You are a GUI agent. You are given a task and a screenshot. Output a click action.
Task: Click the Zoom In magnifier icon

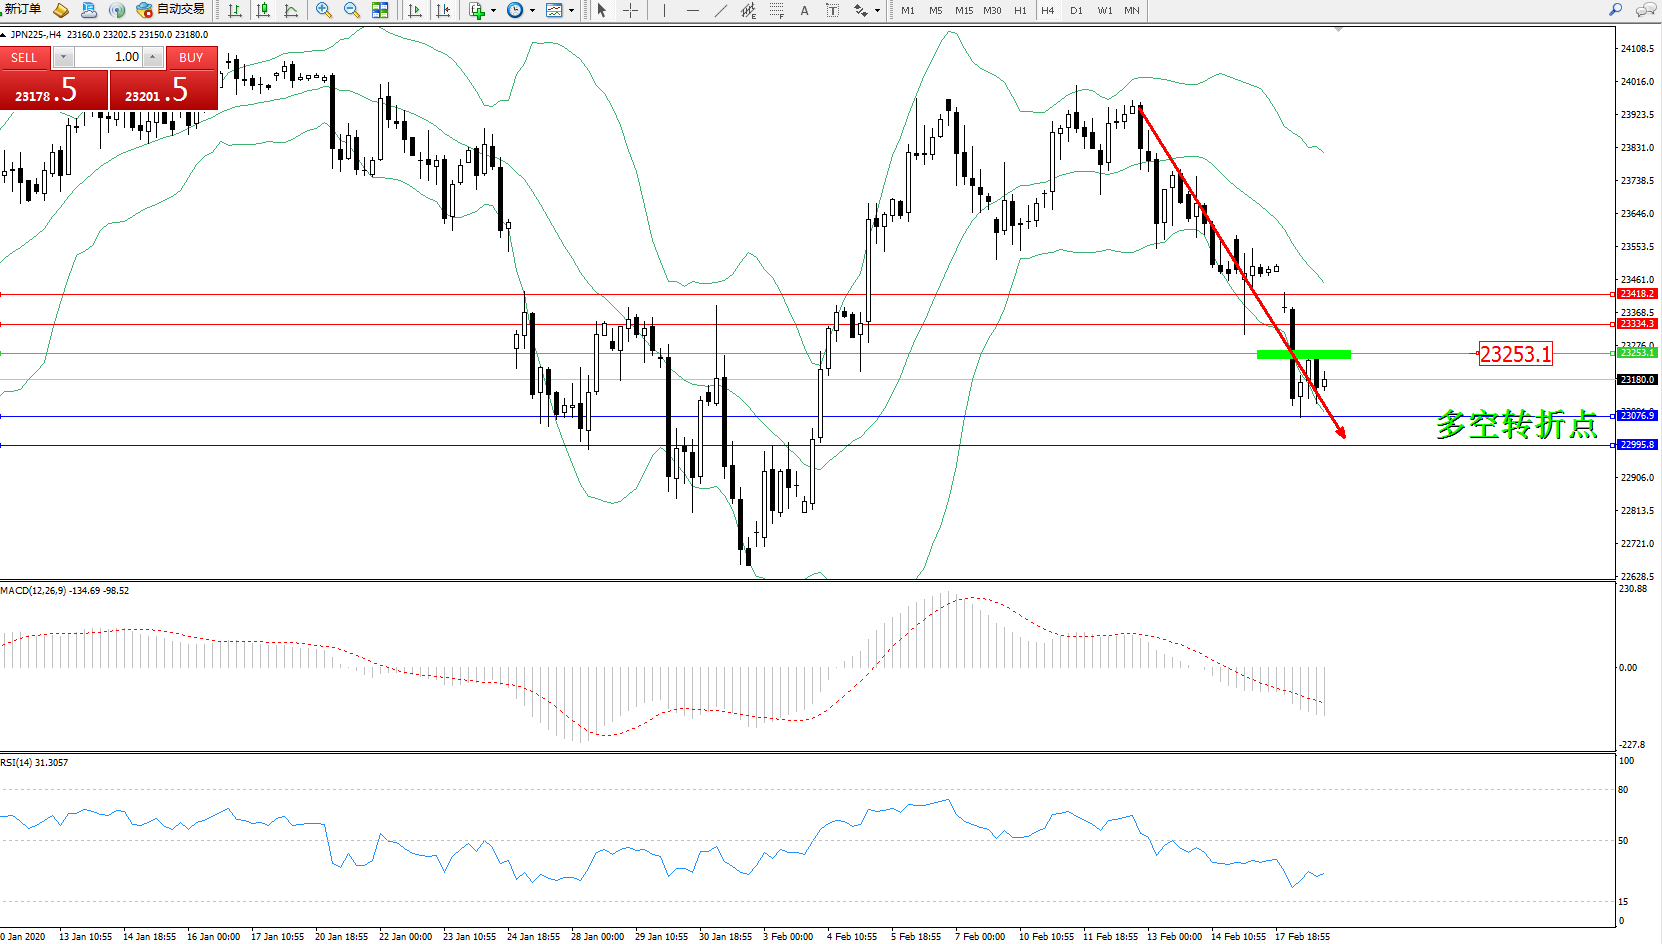(323, 10)
